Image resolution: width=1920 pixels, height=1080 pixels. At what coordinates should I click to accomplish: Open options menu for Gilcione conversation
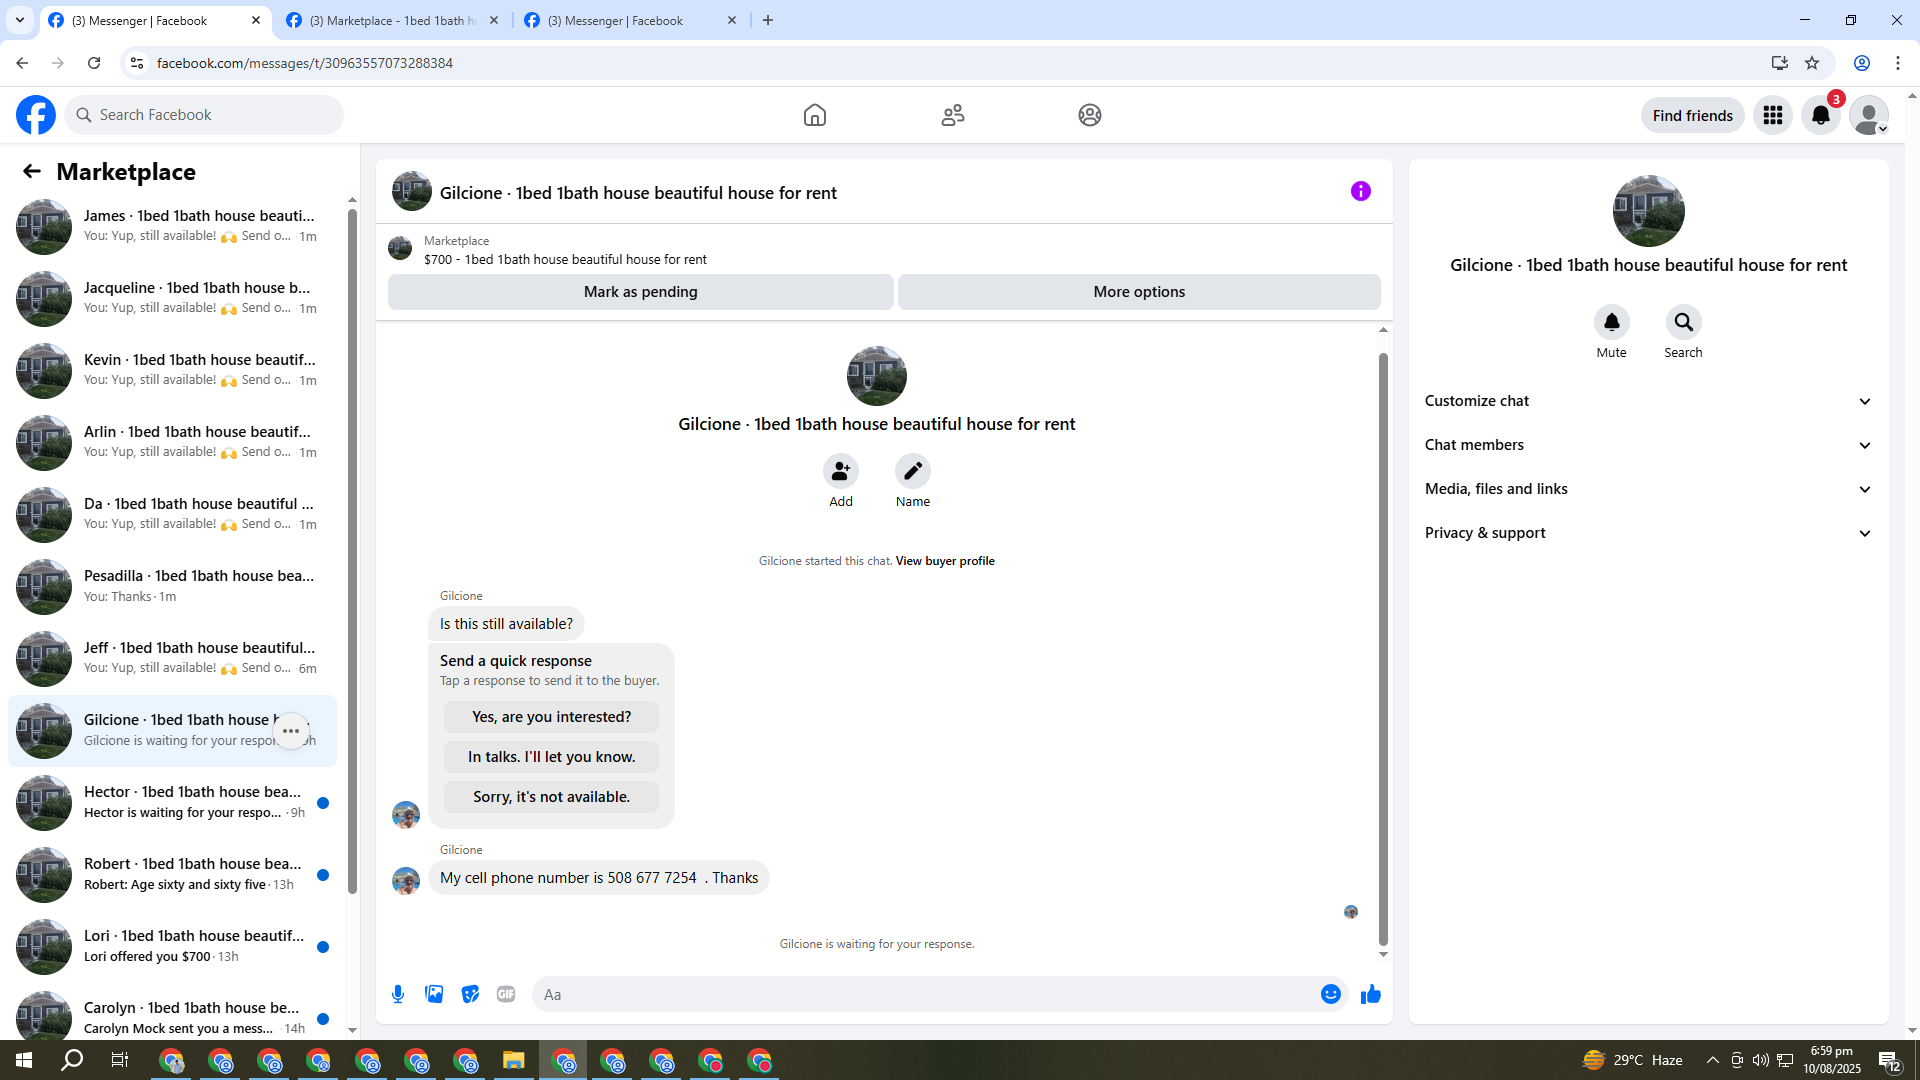(291, 731)
